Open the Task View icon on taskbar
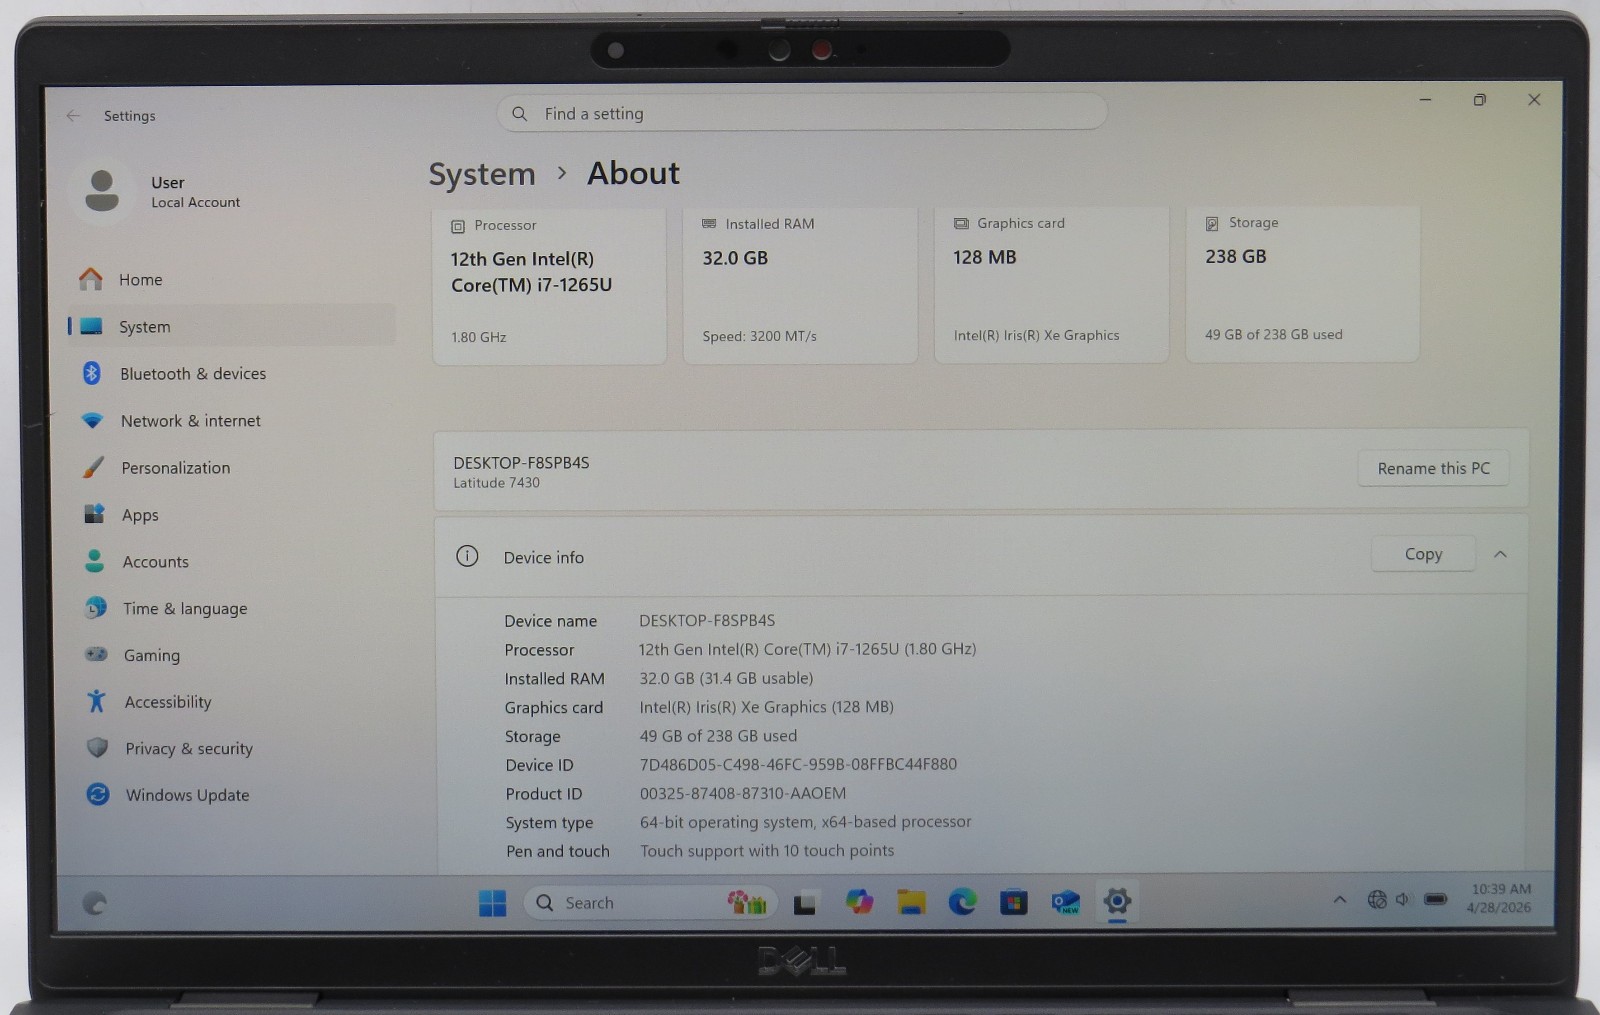Screen dimensions: 1600x1015 tap(805, 903)
